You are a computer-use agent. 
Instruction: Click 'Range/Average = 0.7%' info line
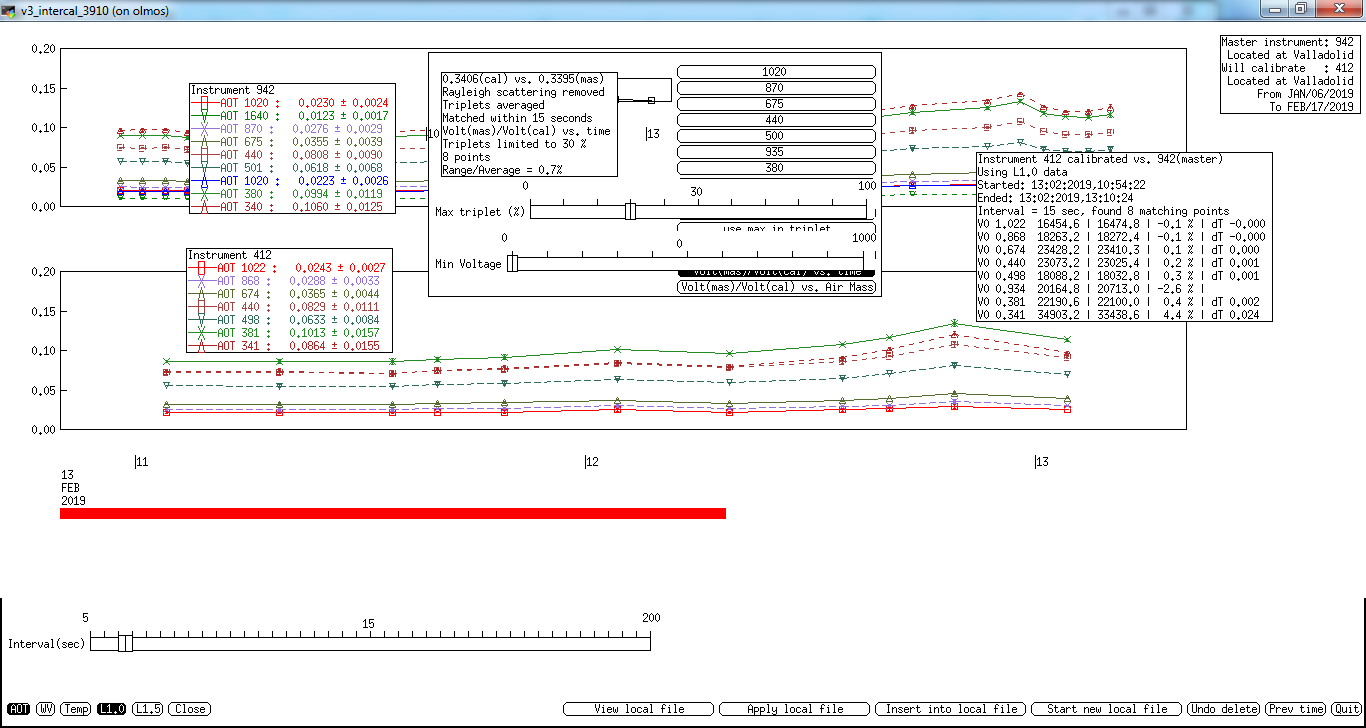coord(502,169)
